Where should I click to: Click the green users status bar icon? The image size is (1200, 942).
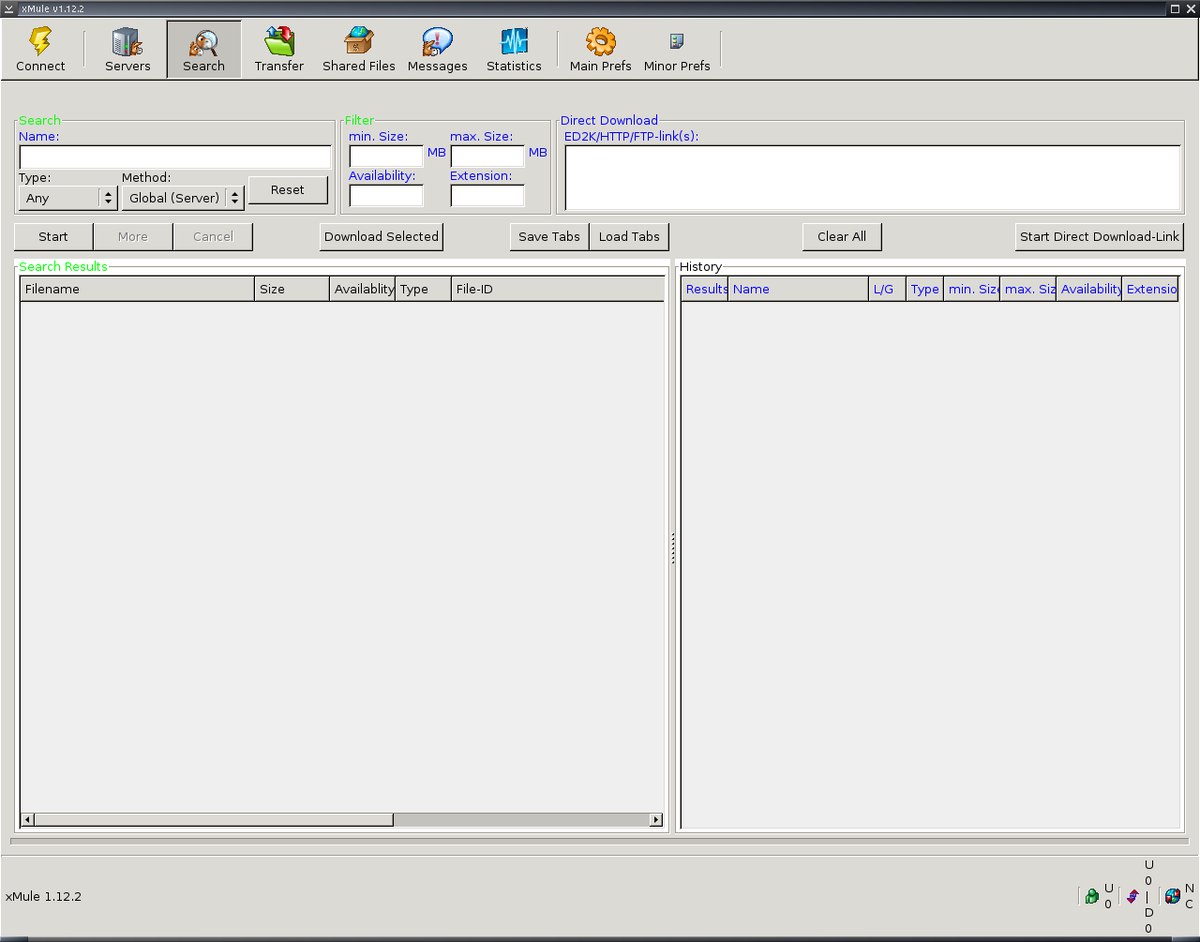pyautogui.click(x=1092, y=896)
